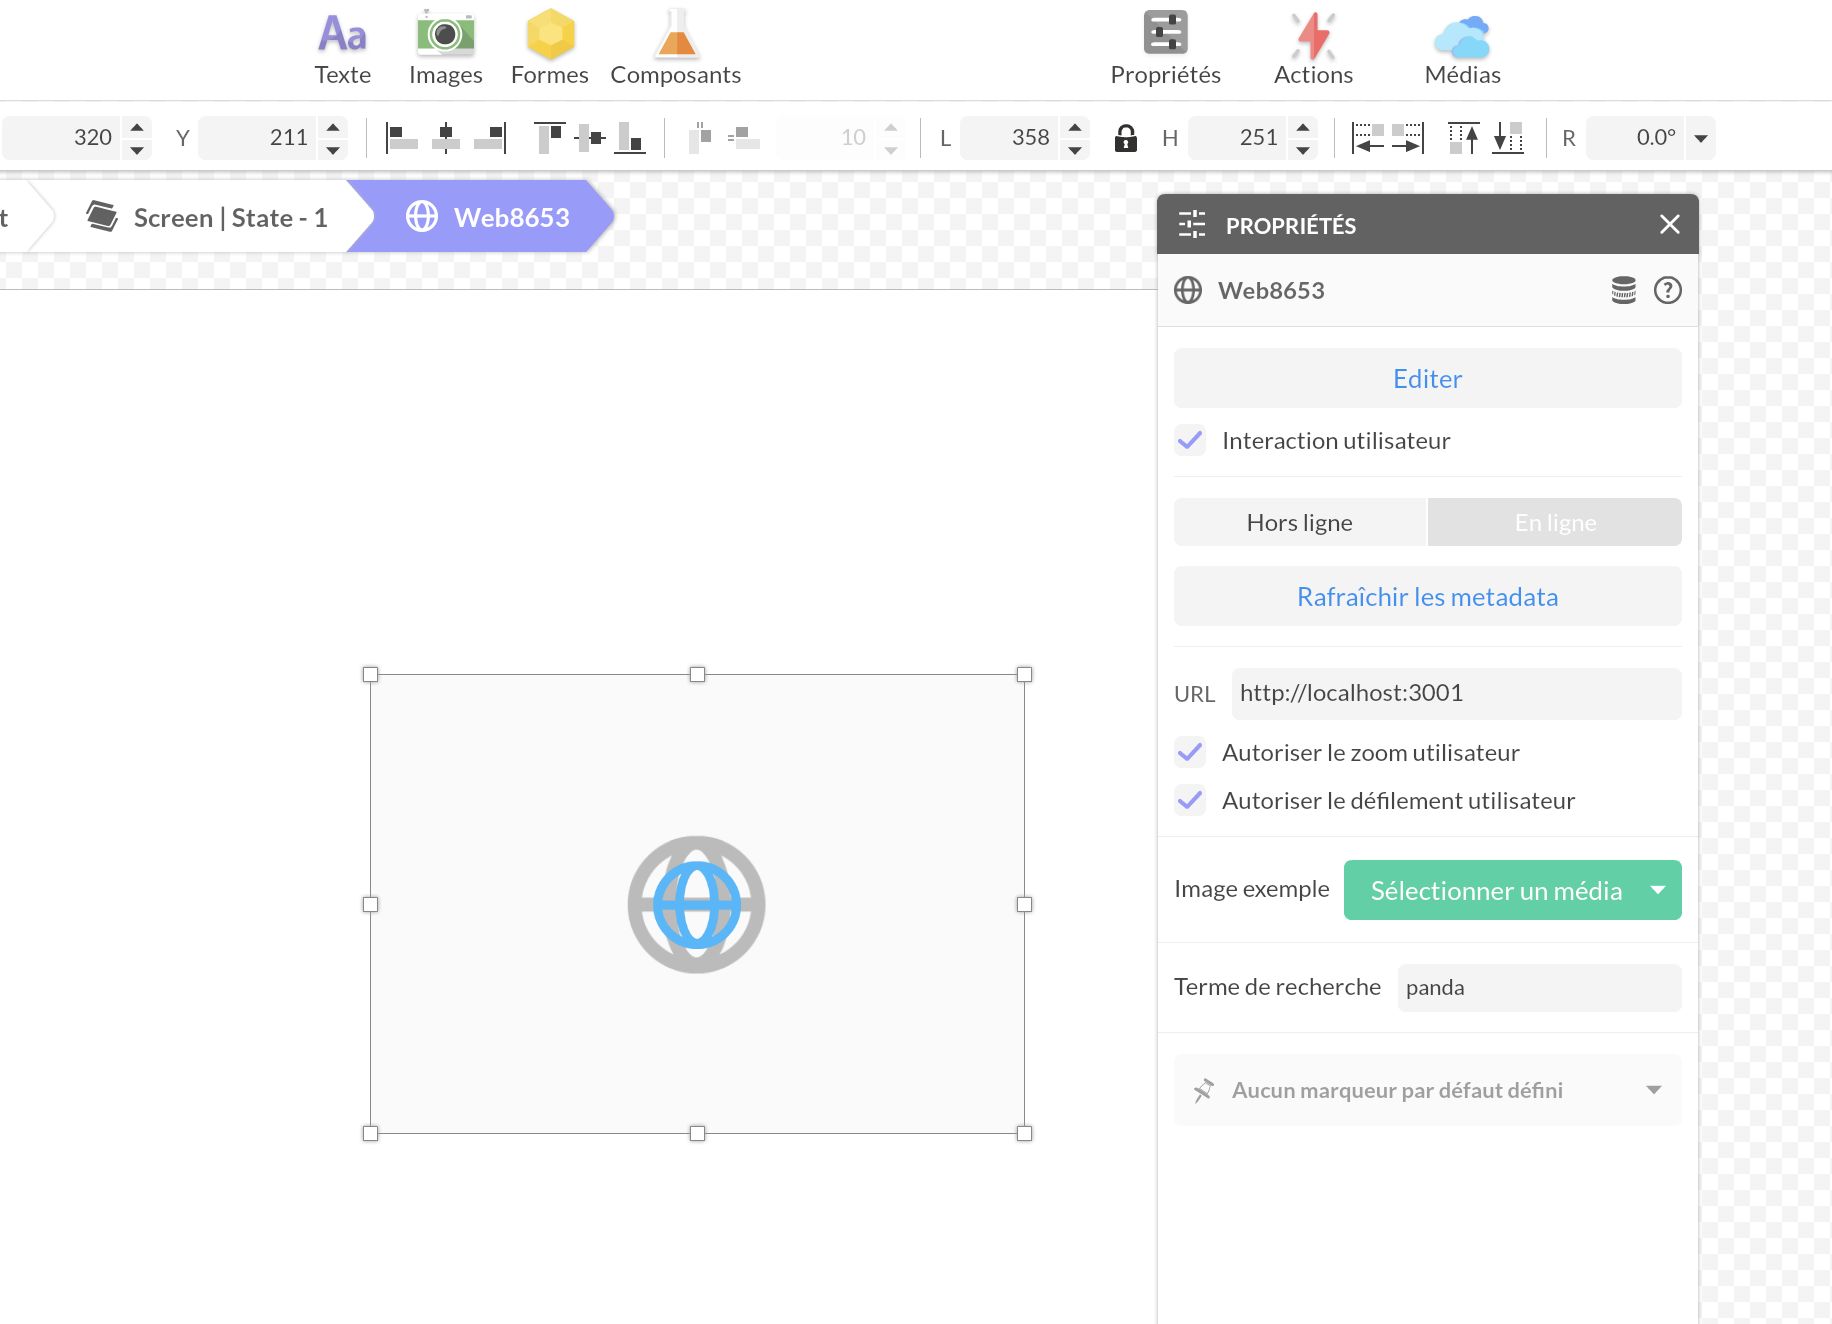Toggle the aspect ratio lock icon
The height and width of the screenshot is (1324, 1832).
[x=1125, y=138]
